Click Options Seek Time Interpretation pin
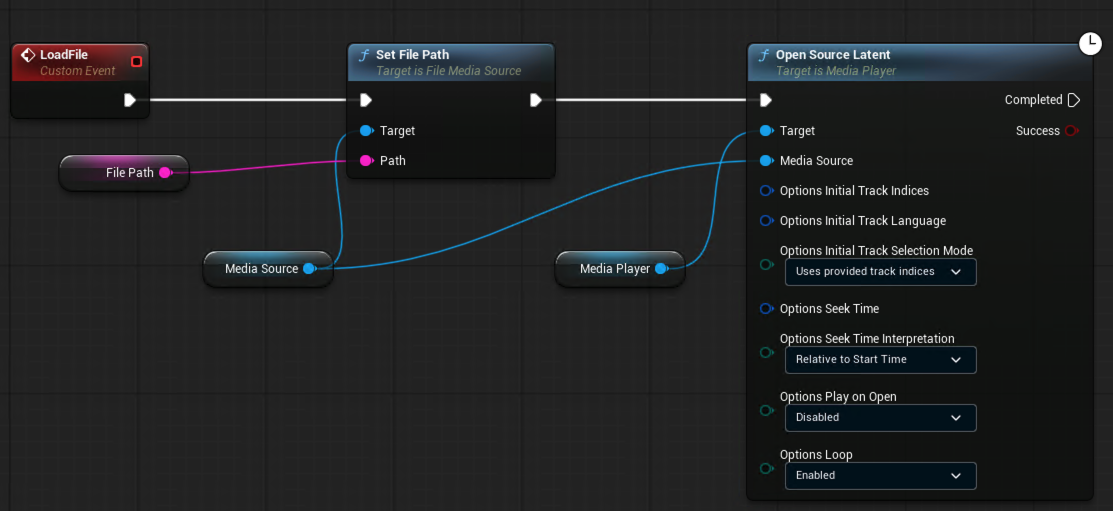Viewport: 1113px width, 511px height. 766,353
